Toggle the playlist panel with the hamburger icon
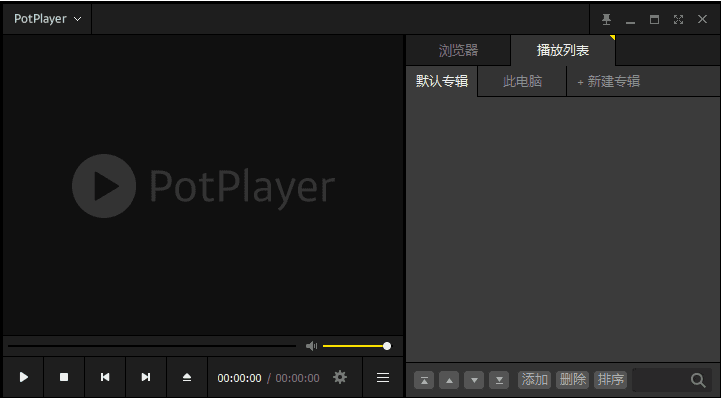This screenshot has height=398, width=721. (x=383, y=377)
